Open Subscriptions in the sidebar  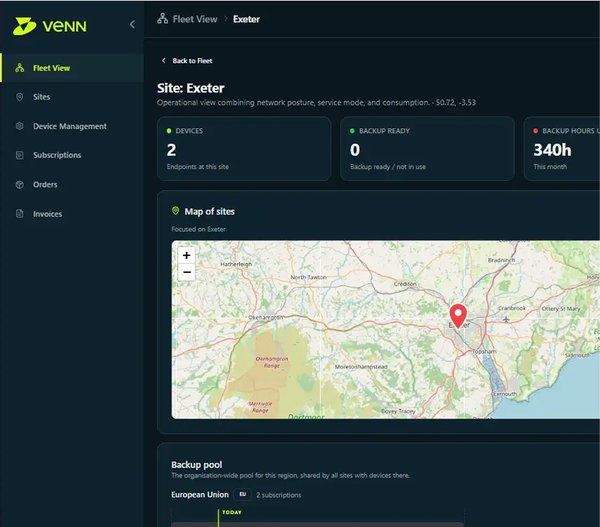tap(72, 155)
